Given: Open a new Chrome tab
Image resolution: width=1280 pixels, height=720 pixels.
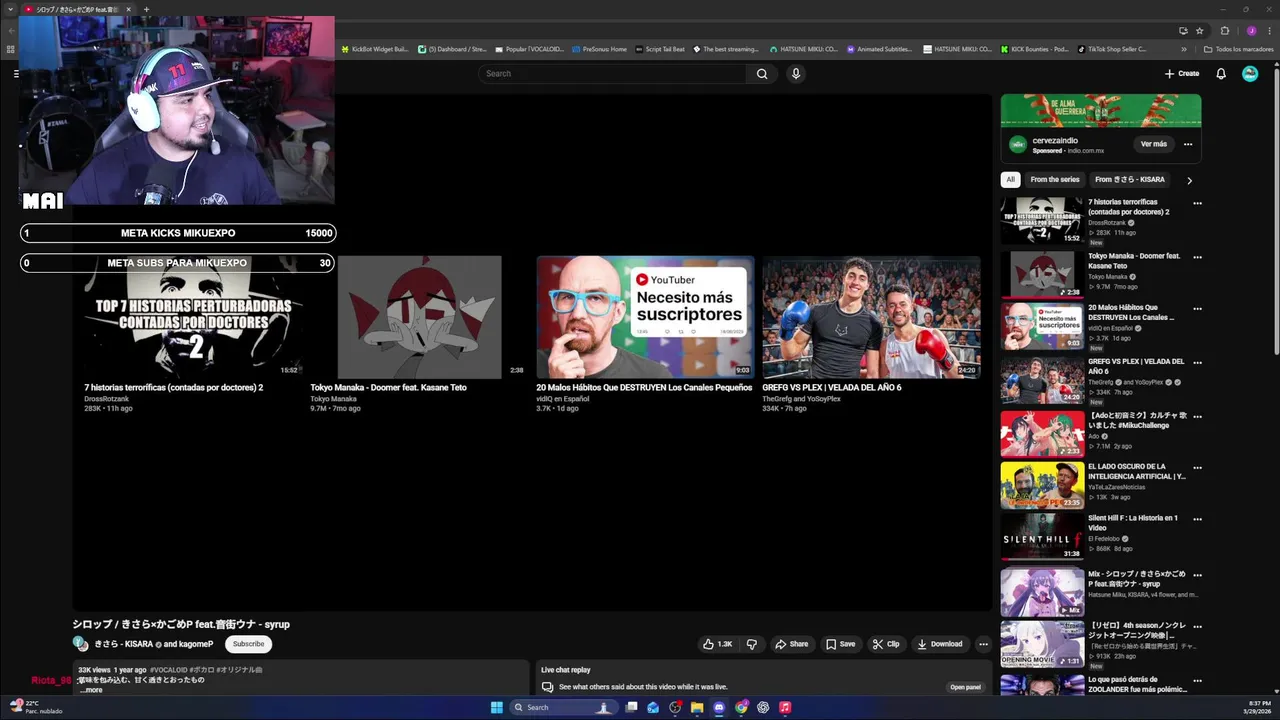Looking at the screenshot, I should [146, 9].
